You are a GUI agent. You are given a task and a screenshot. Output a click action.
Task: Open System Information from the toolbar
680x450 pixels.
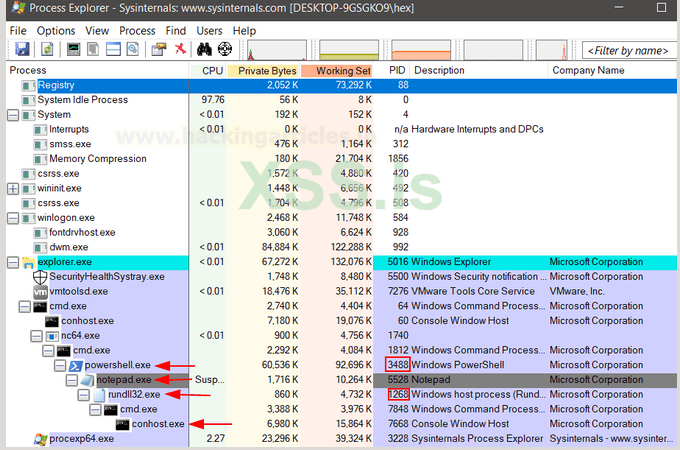pos(73,49)
